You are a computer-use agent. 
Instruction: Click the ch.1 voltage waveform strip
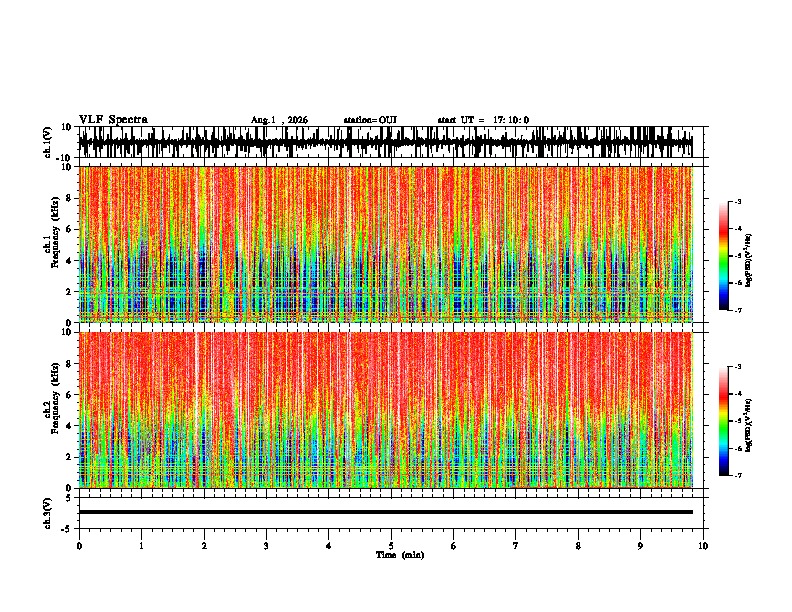pos(385,142)
